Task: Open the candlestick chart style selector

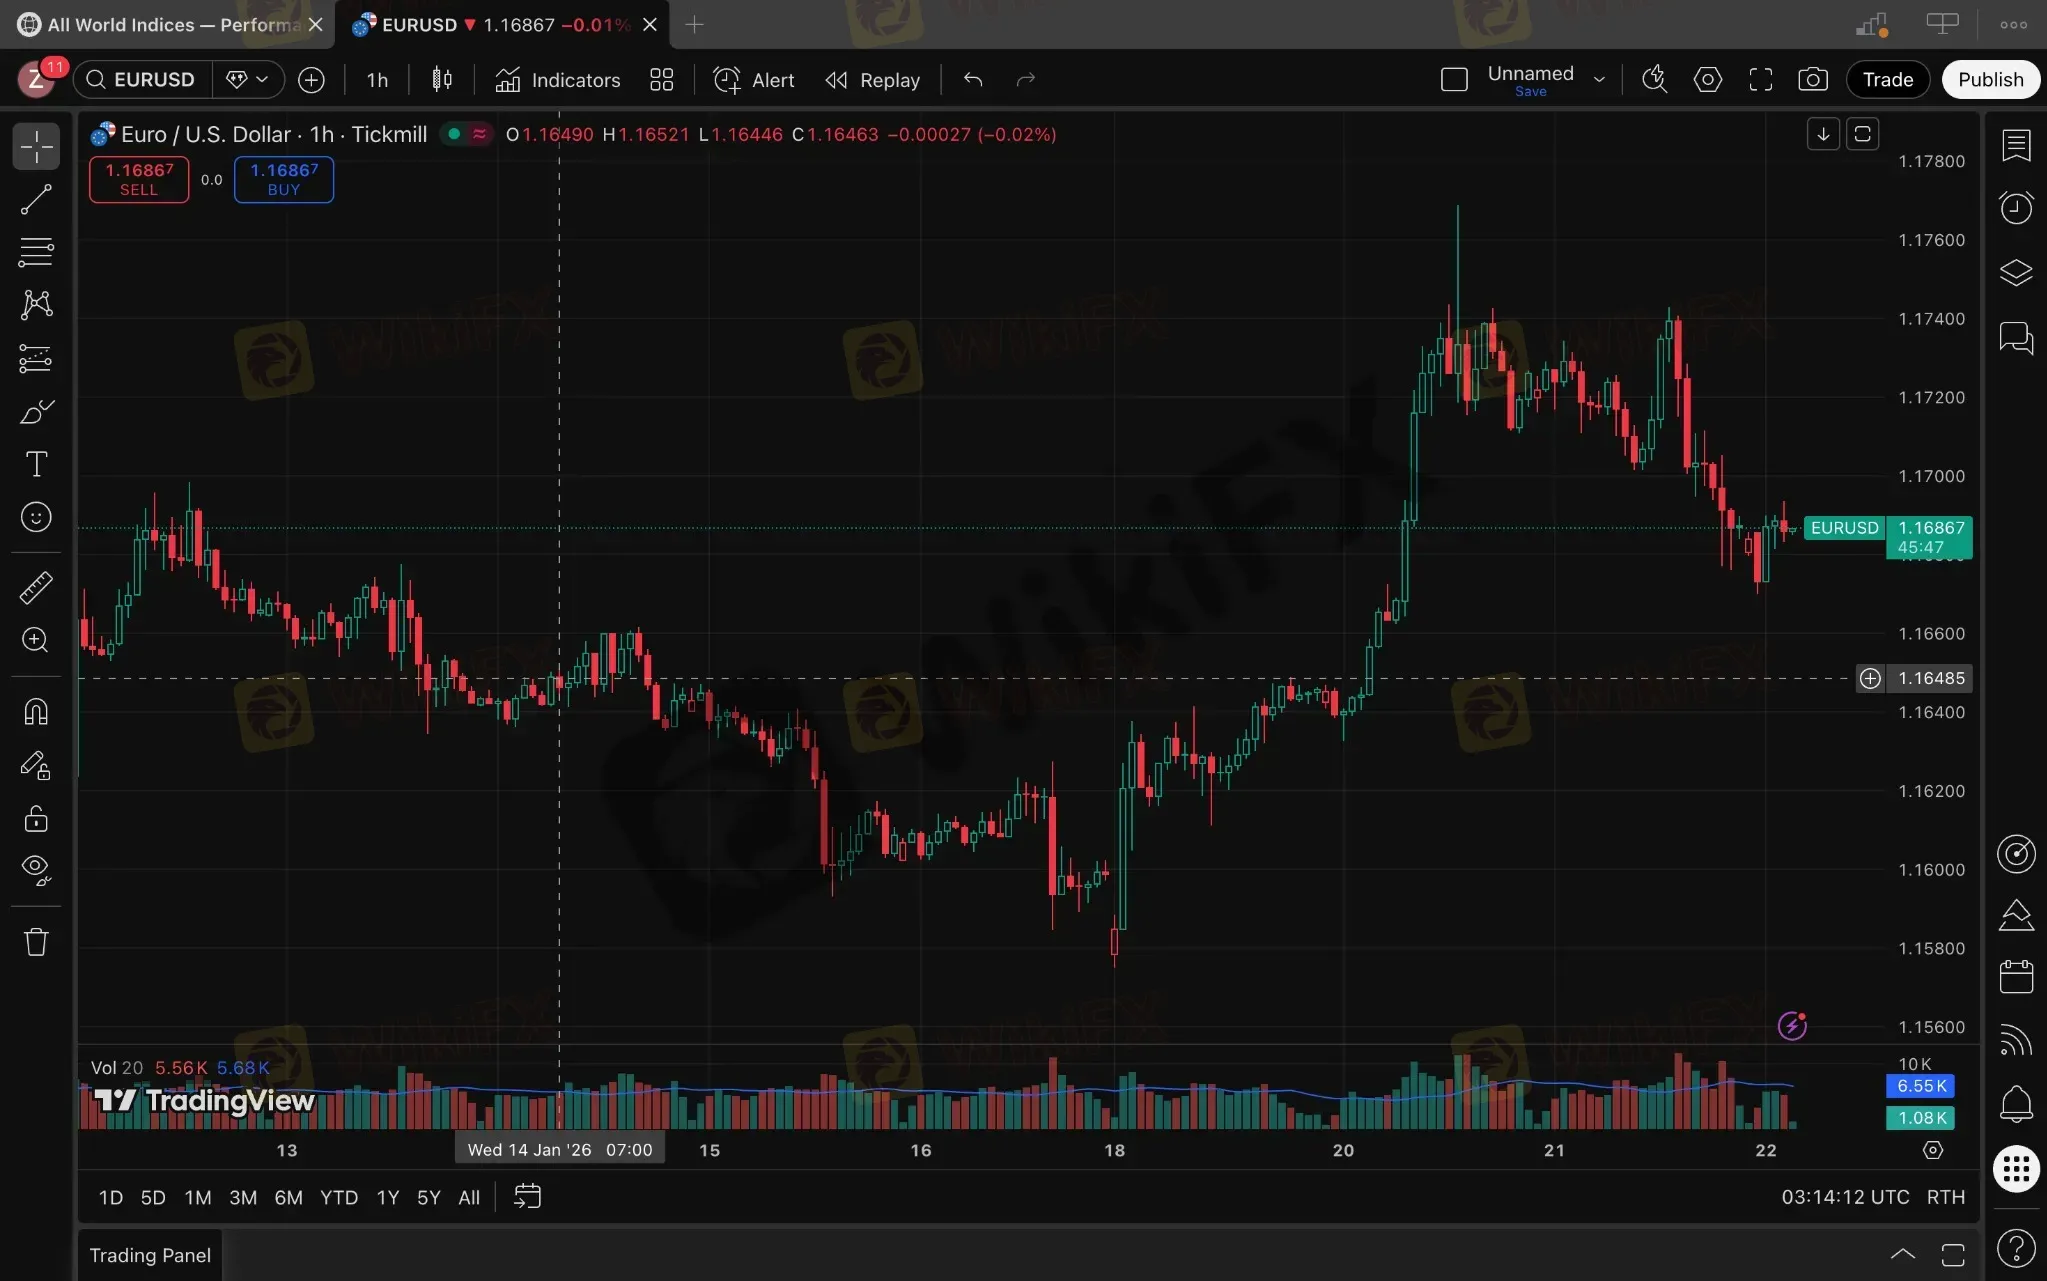Action: pos(441,80)
